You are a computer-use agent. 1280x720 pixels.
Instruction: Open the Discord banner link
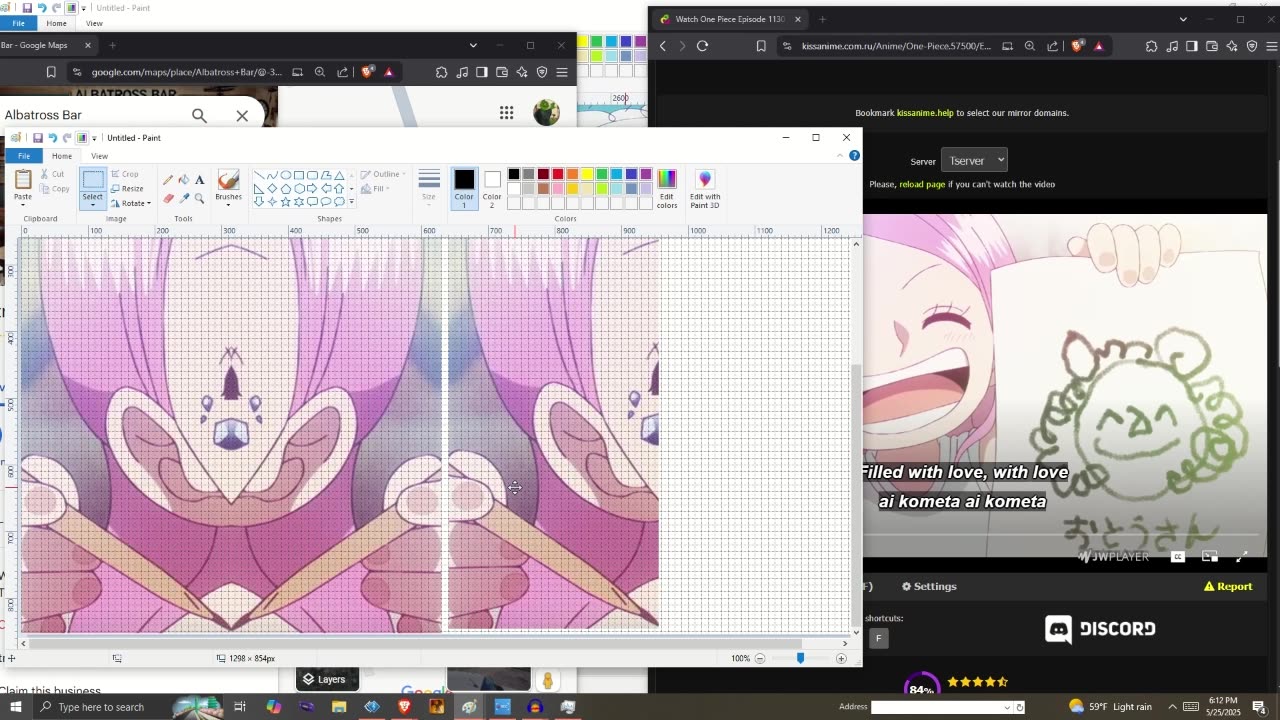click(1100, 629)
